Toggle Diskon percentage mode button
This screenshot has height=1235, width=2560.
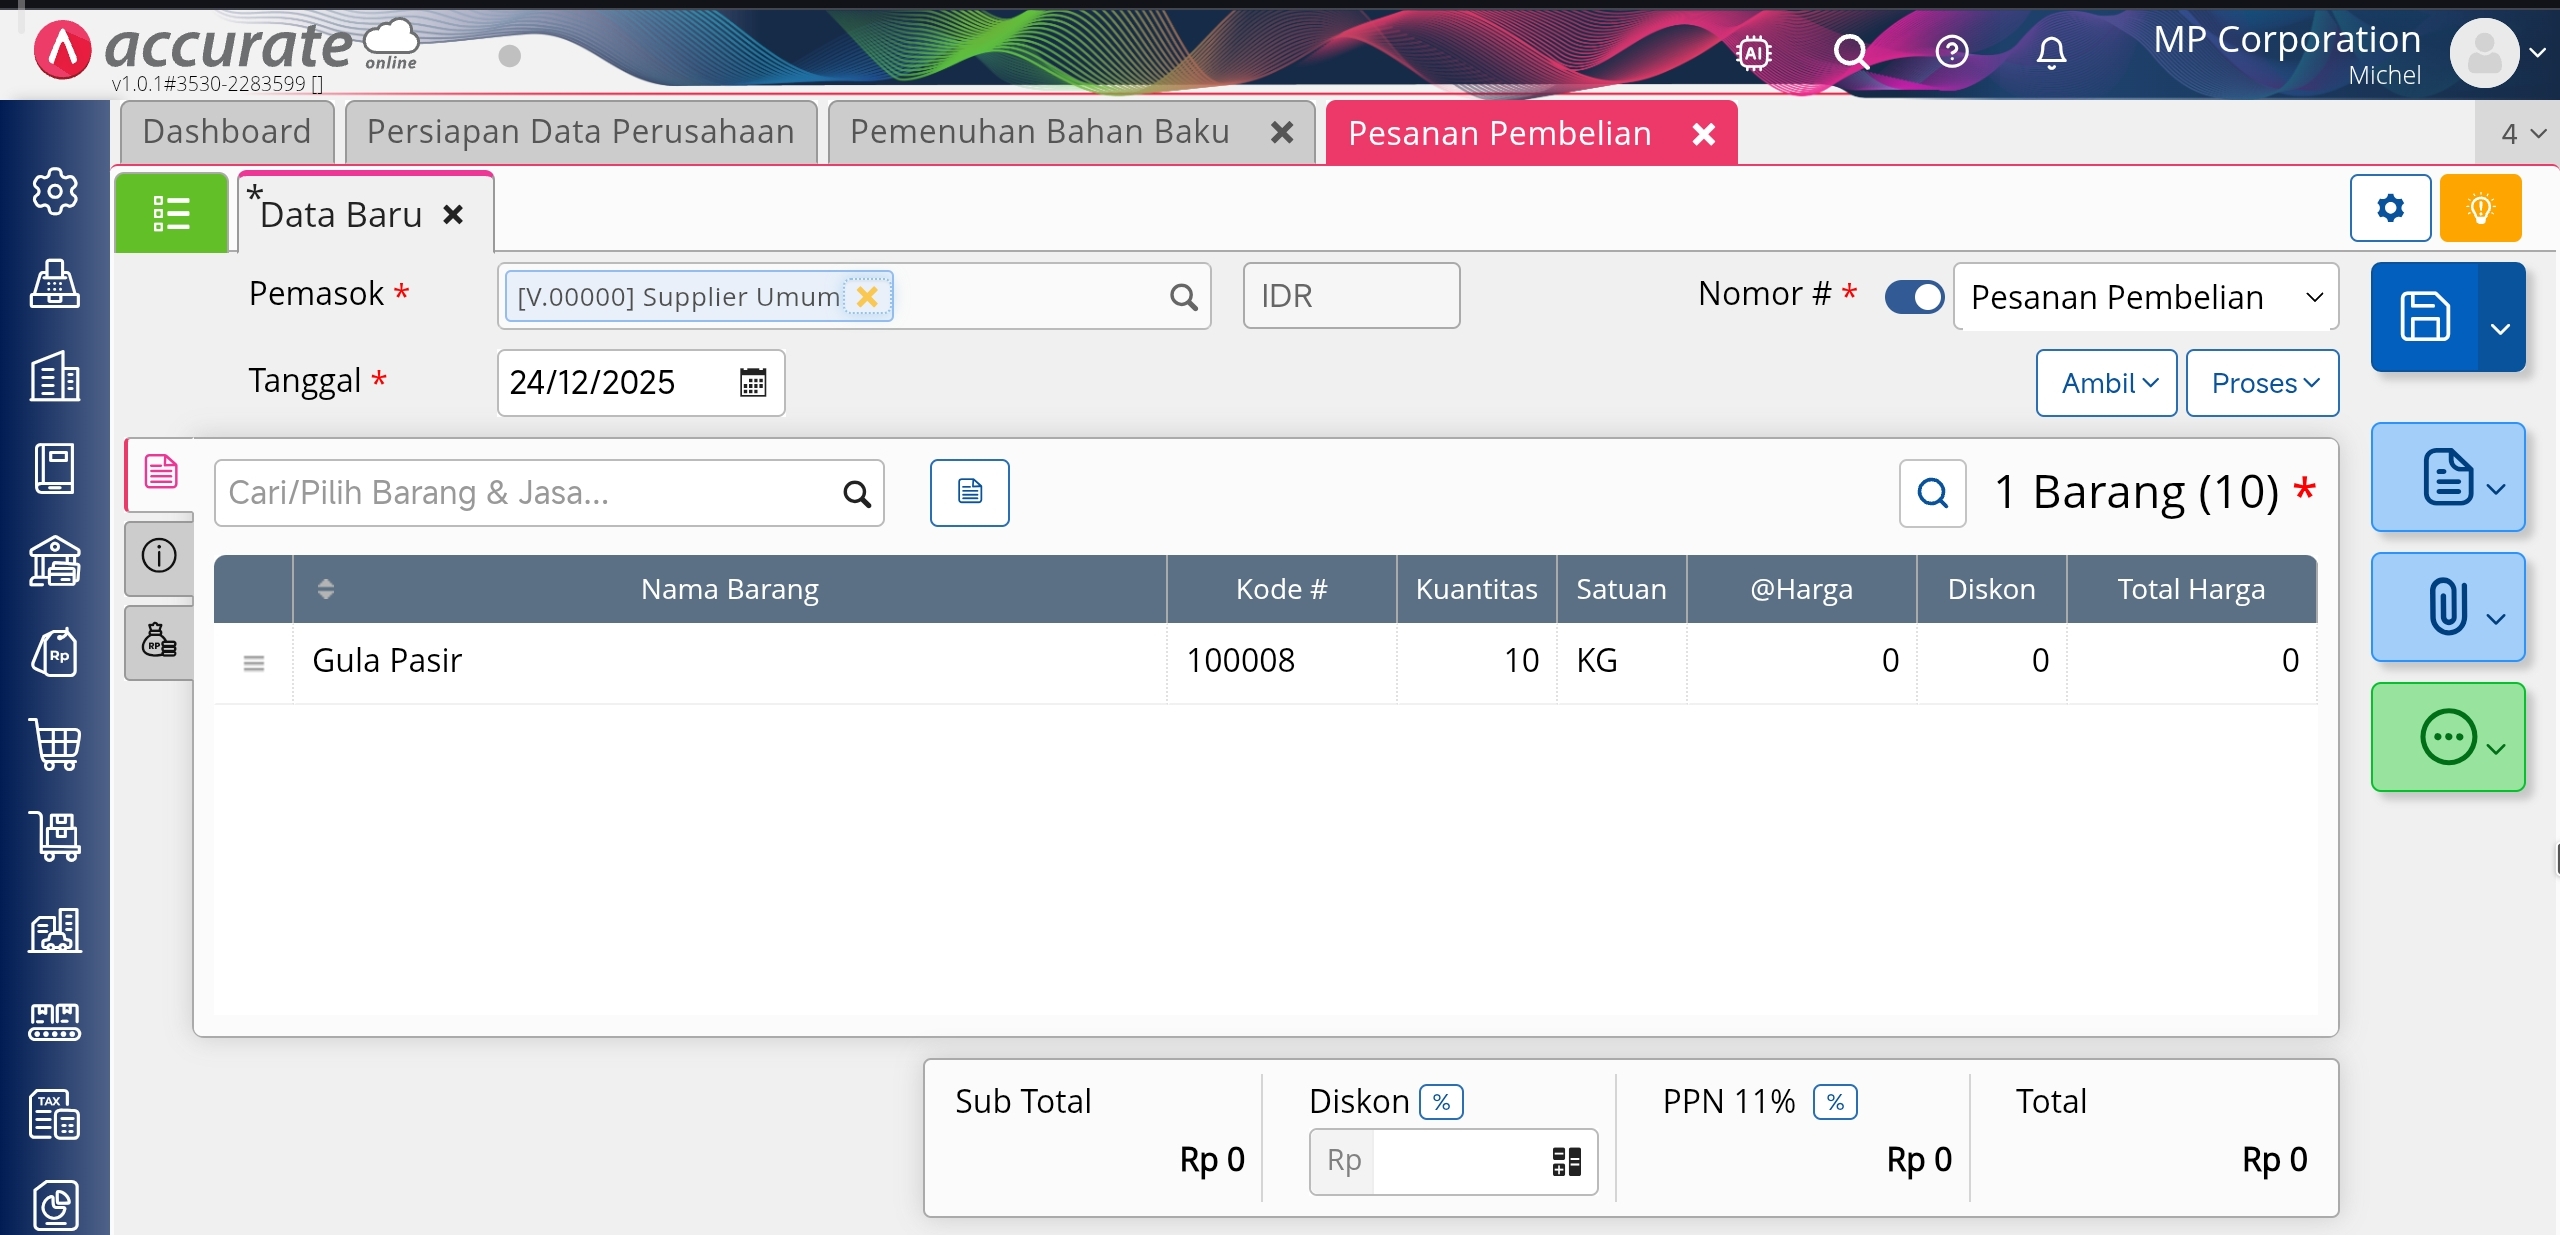coord(1441,1102)
